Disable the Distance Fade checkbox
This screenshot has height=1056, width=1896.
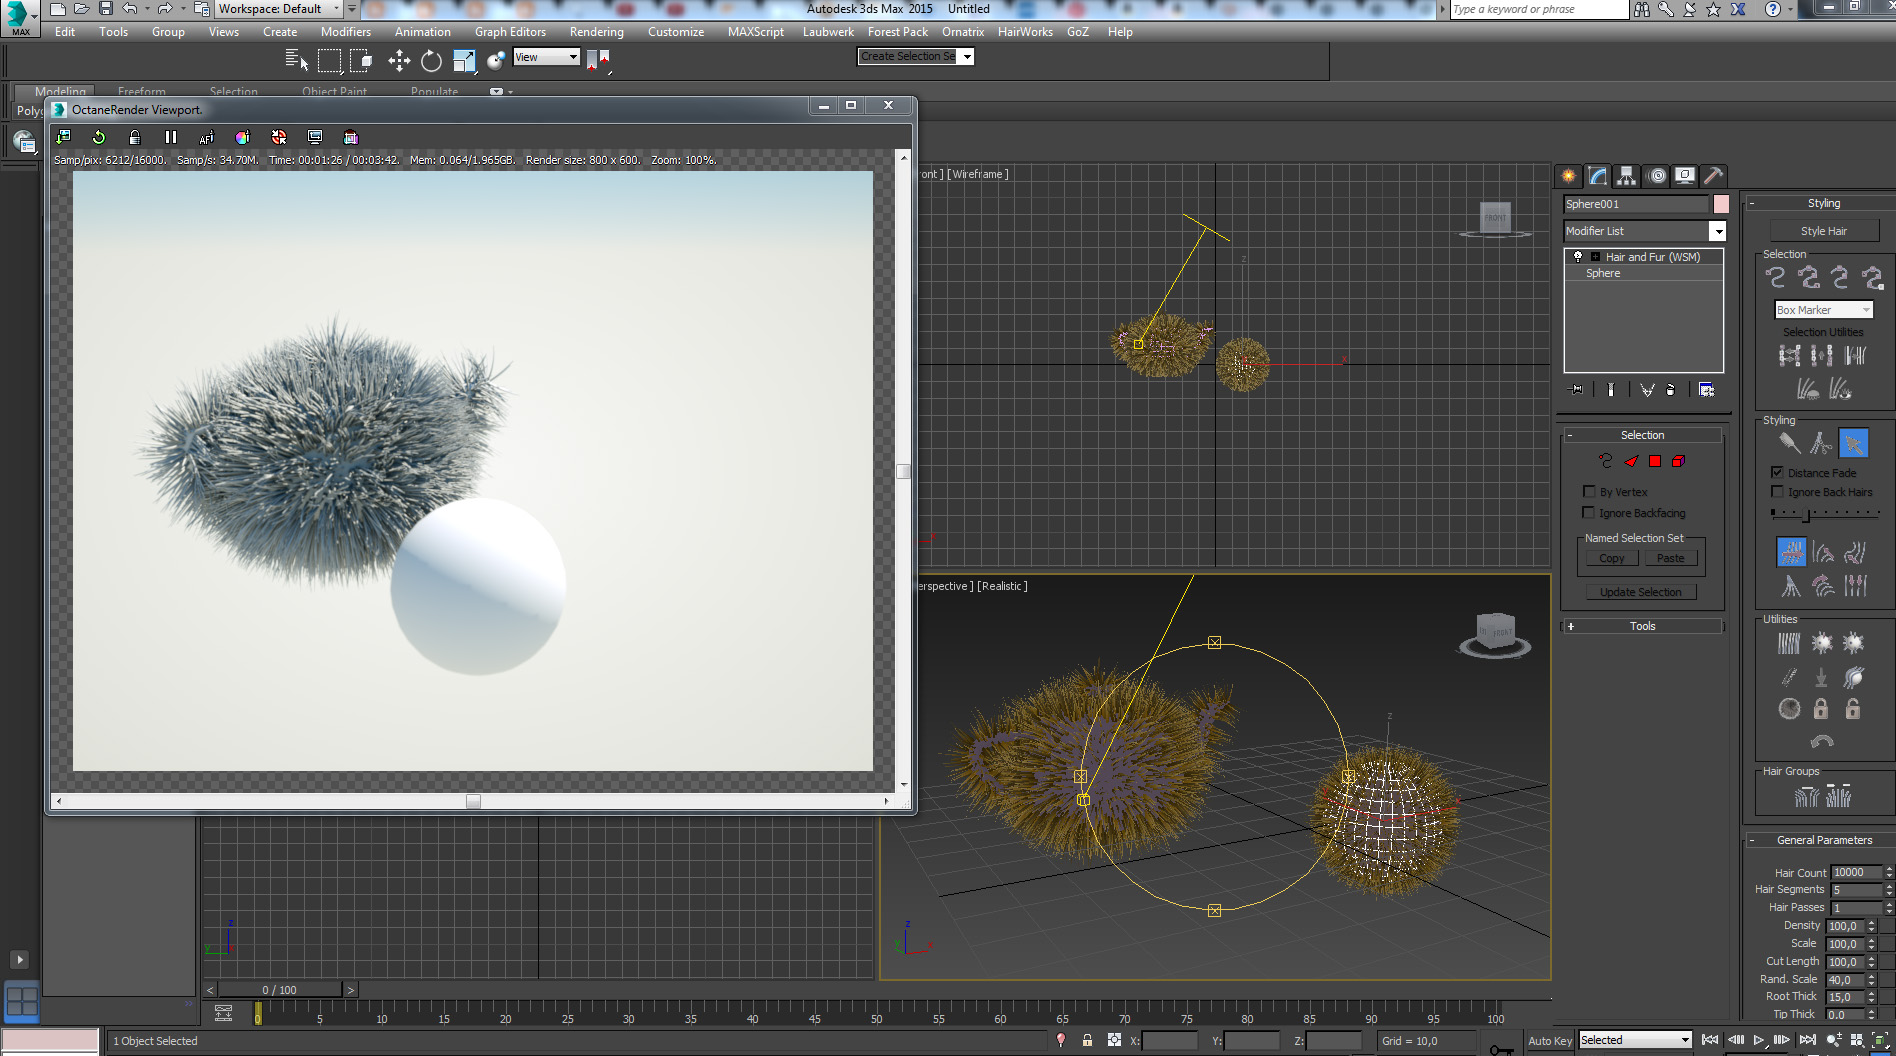(1777, 472)
